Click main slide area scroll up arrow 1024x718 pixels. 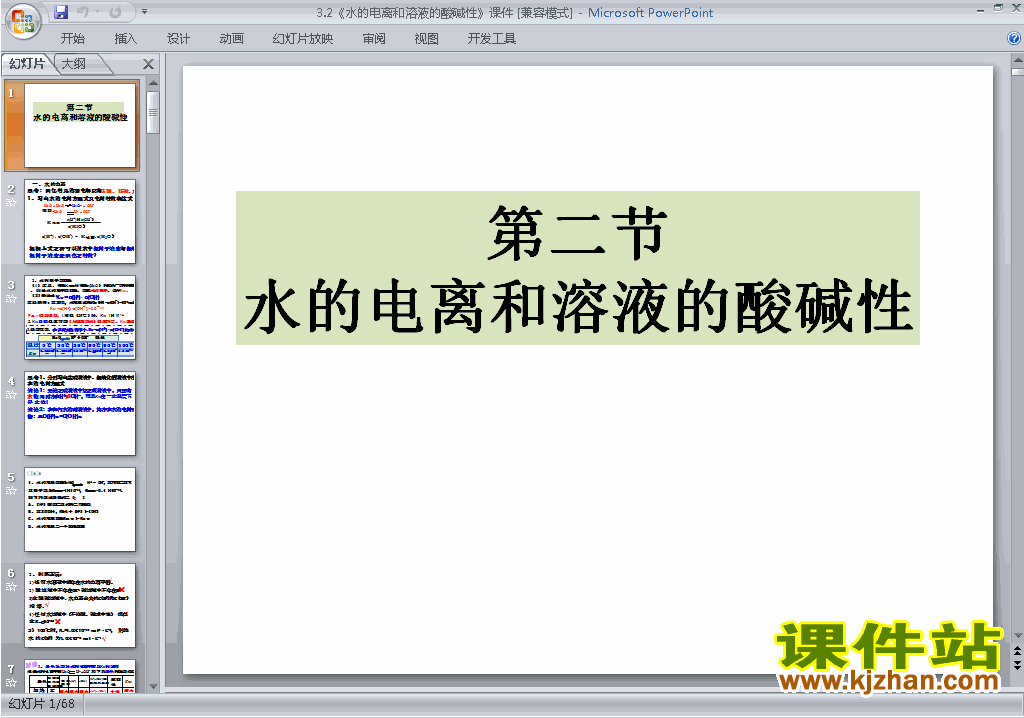(x=1017, y=59)
